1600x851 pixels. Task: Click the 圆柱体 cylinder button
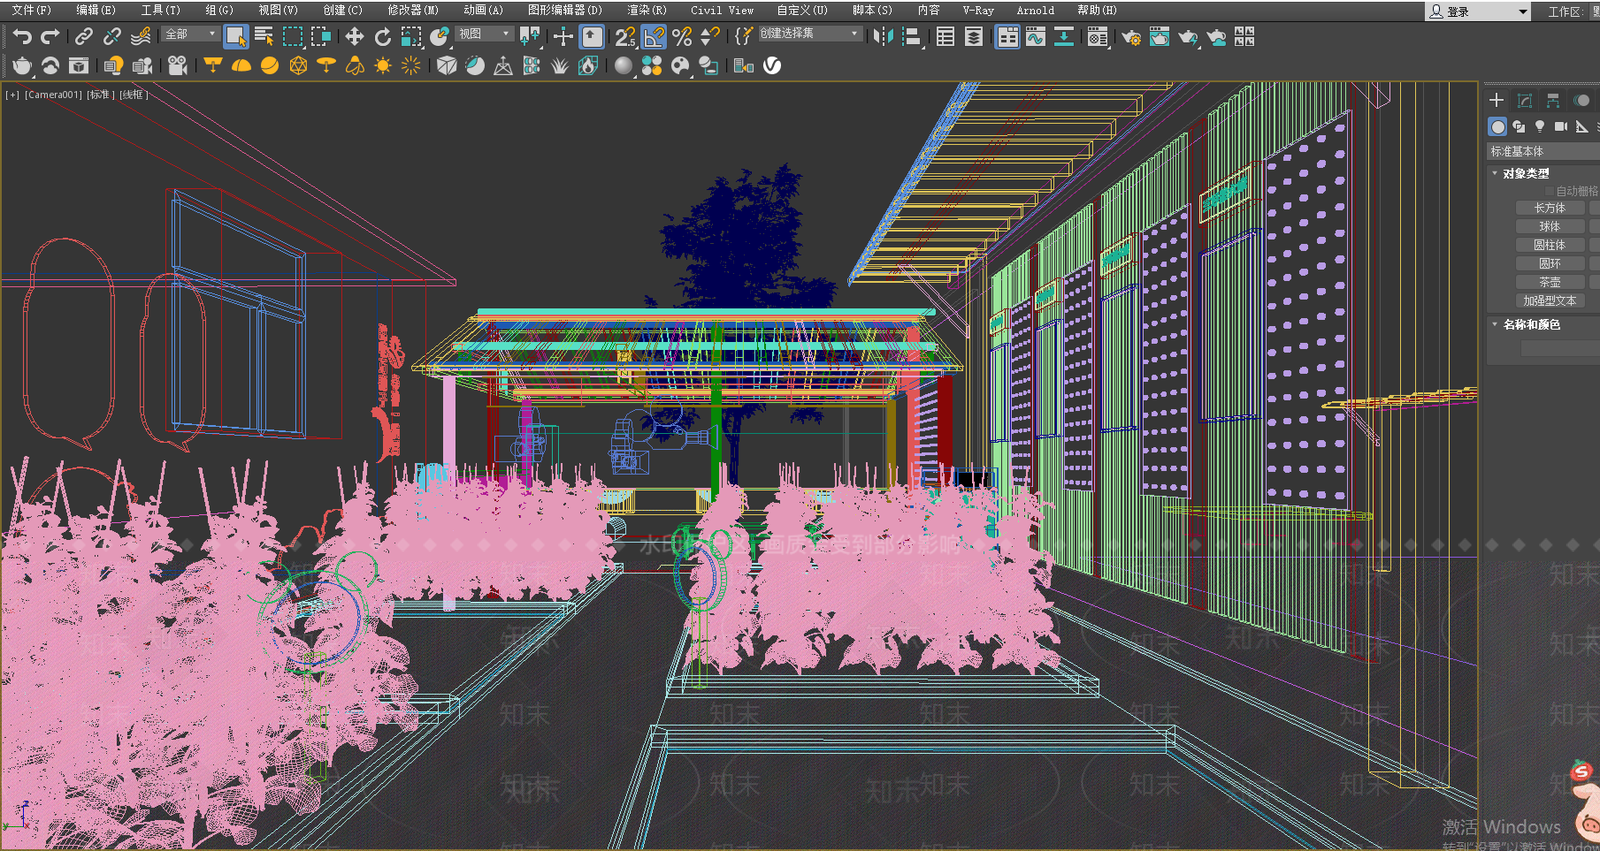click(x=1550, y=245)
